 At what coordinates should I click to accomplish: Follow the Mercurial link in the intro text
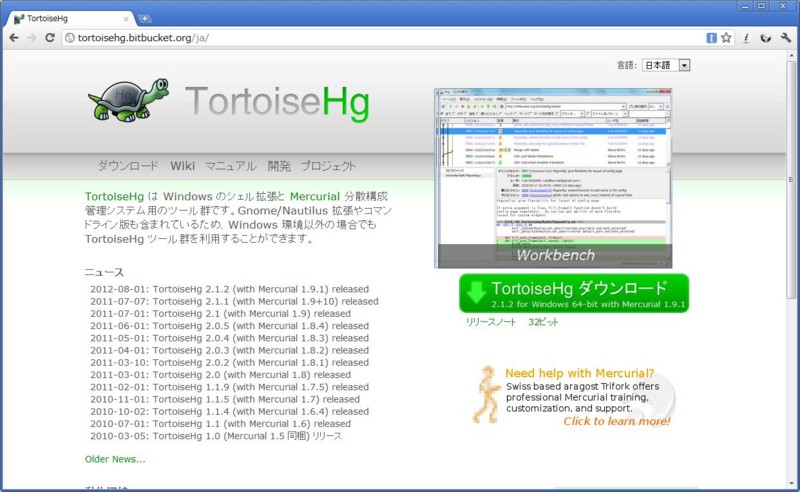point(315,196)
